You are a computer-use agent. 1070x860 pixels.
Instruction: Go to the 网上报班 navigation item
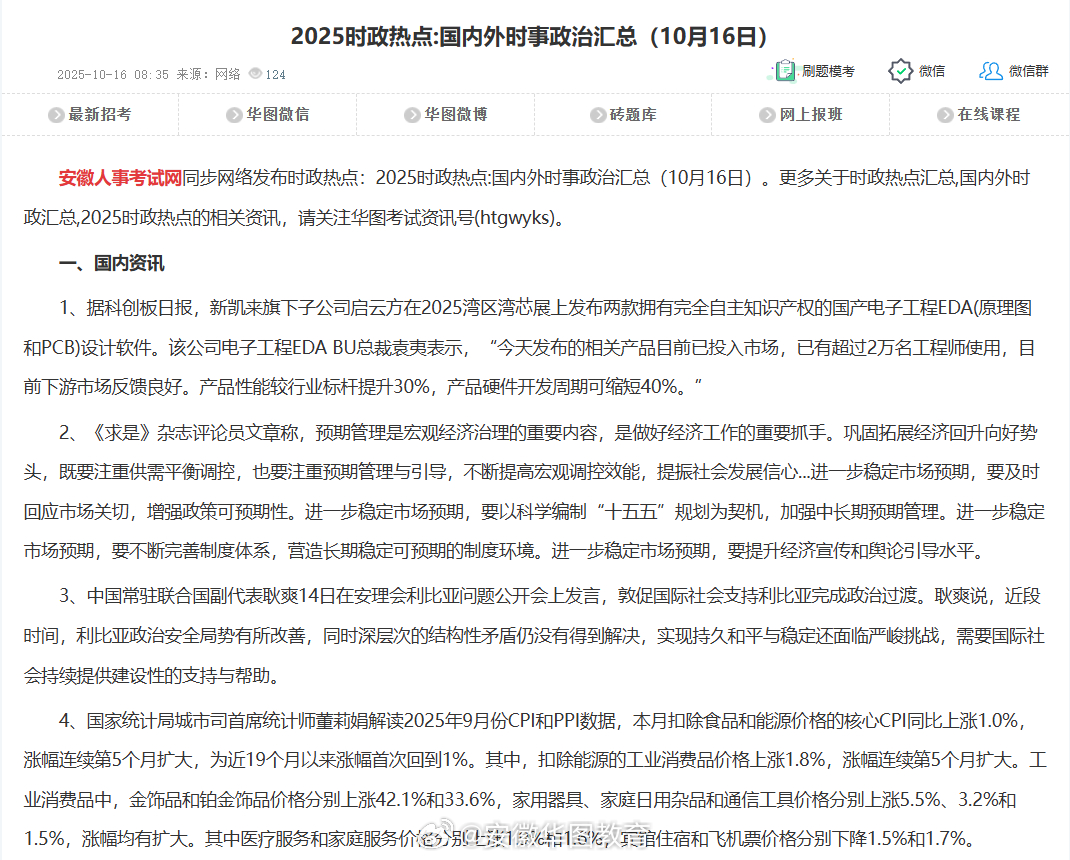[x=811, y=115]
